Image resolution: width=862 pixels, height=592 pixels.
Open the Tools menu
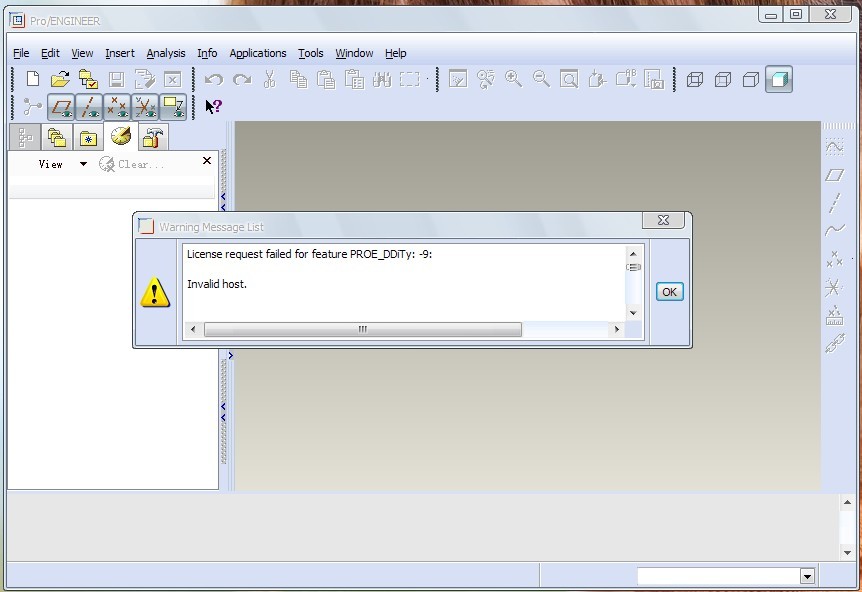point(311,53)
